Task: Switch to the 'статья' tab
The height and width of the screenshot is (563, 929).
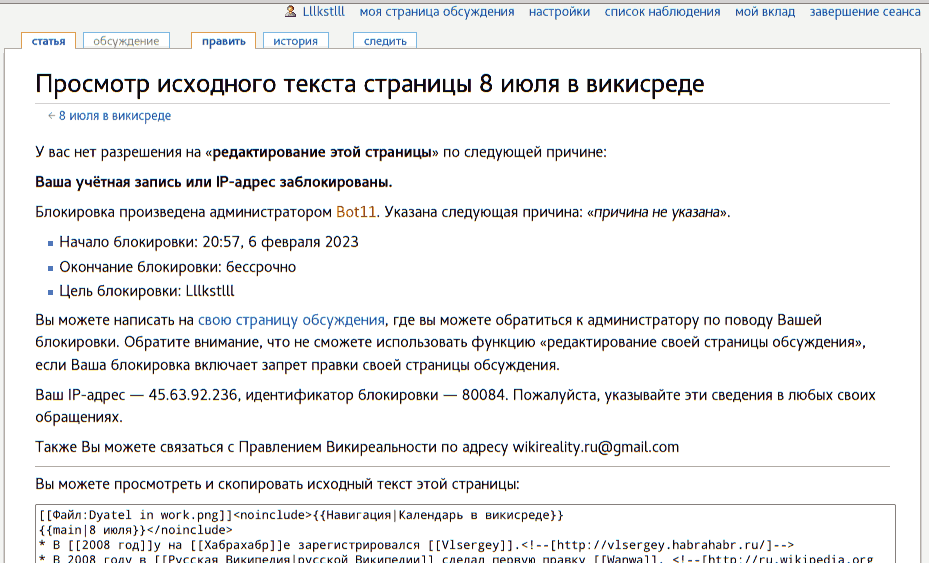Action: 48,41
